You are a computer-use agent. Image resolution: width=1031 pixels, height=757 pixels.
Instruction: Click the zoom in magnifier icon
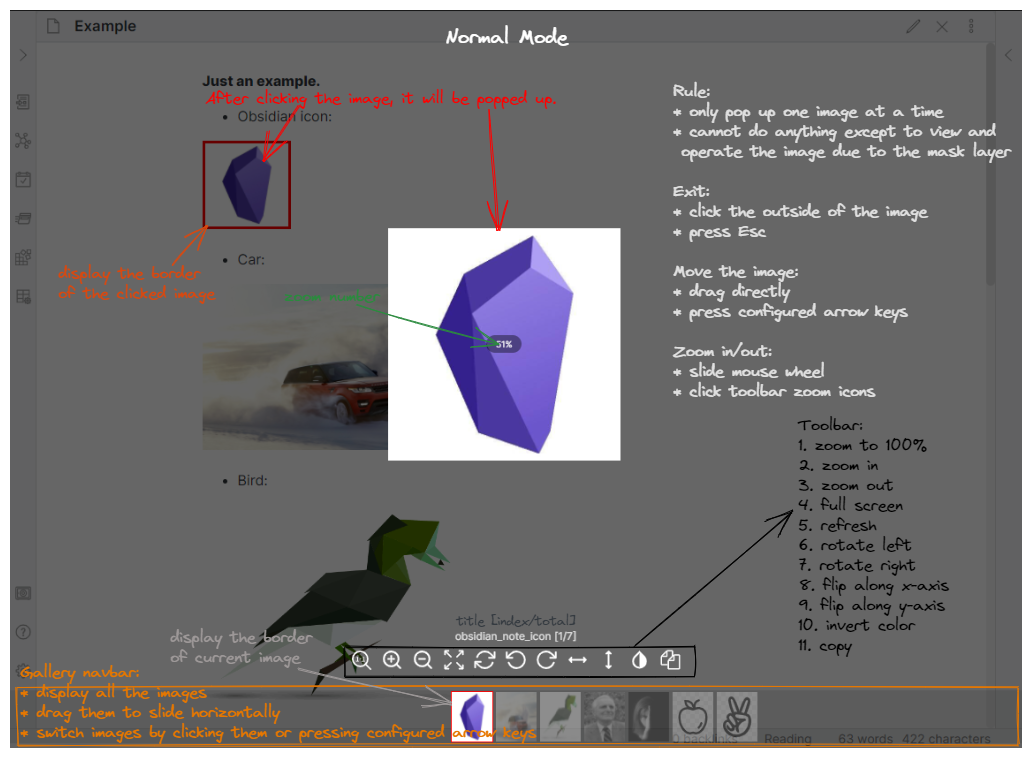(x=392, y=660)
